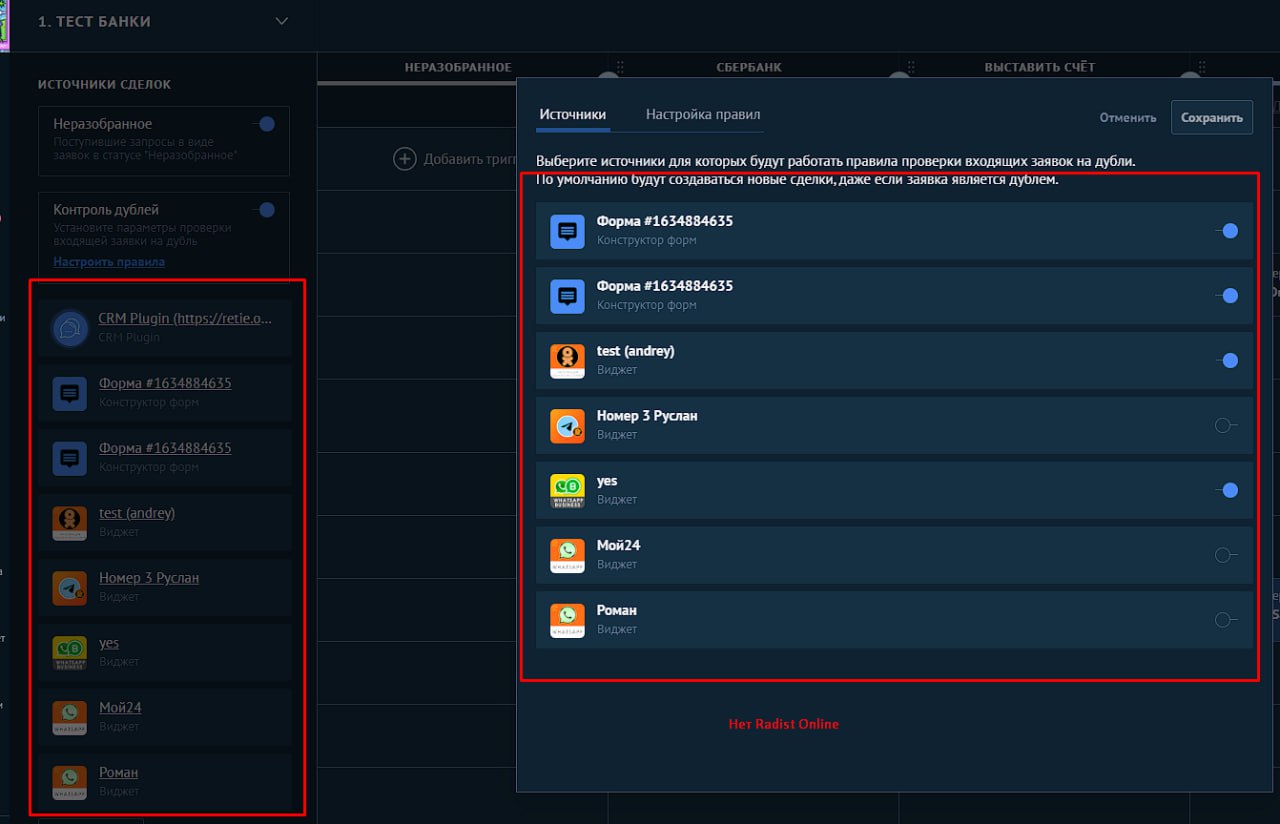Click the plus icon next to Добавить триггер

[x=404, y=158]
